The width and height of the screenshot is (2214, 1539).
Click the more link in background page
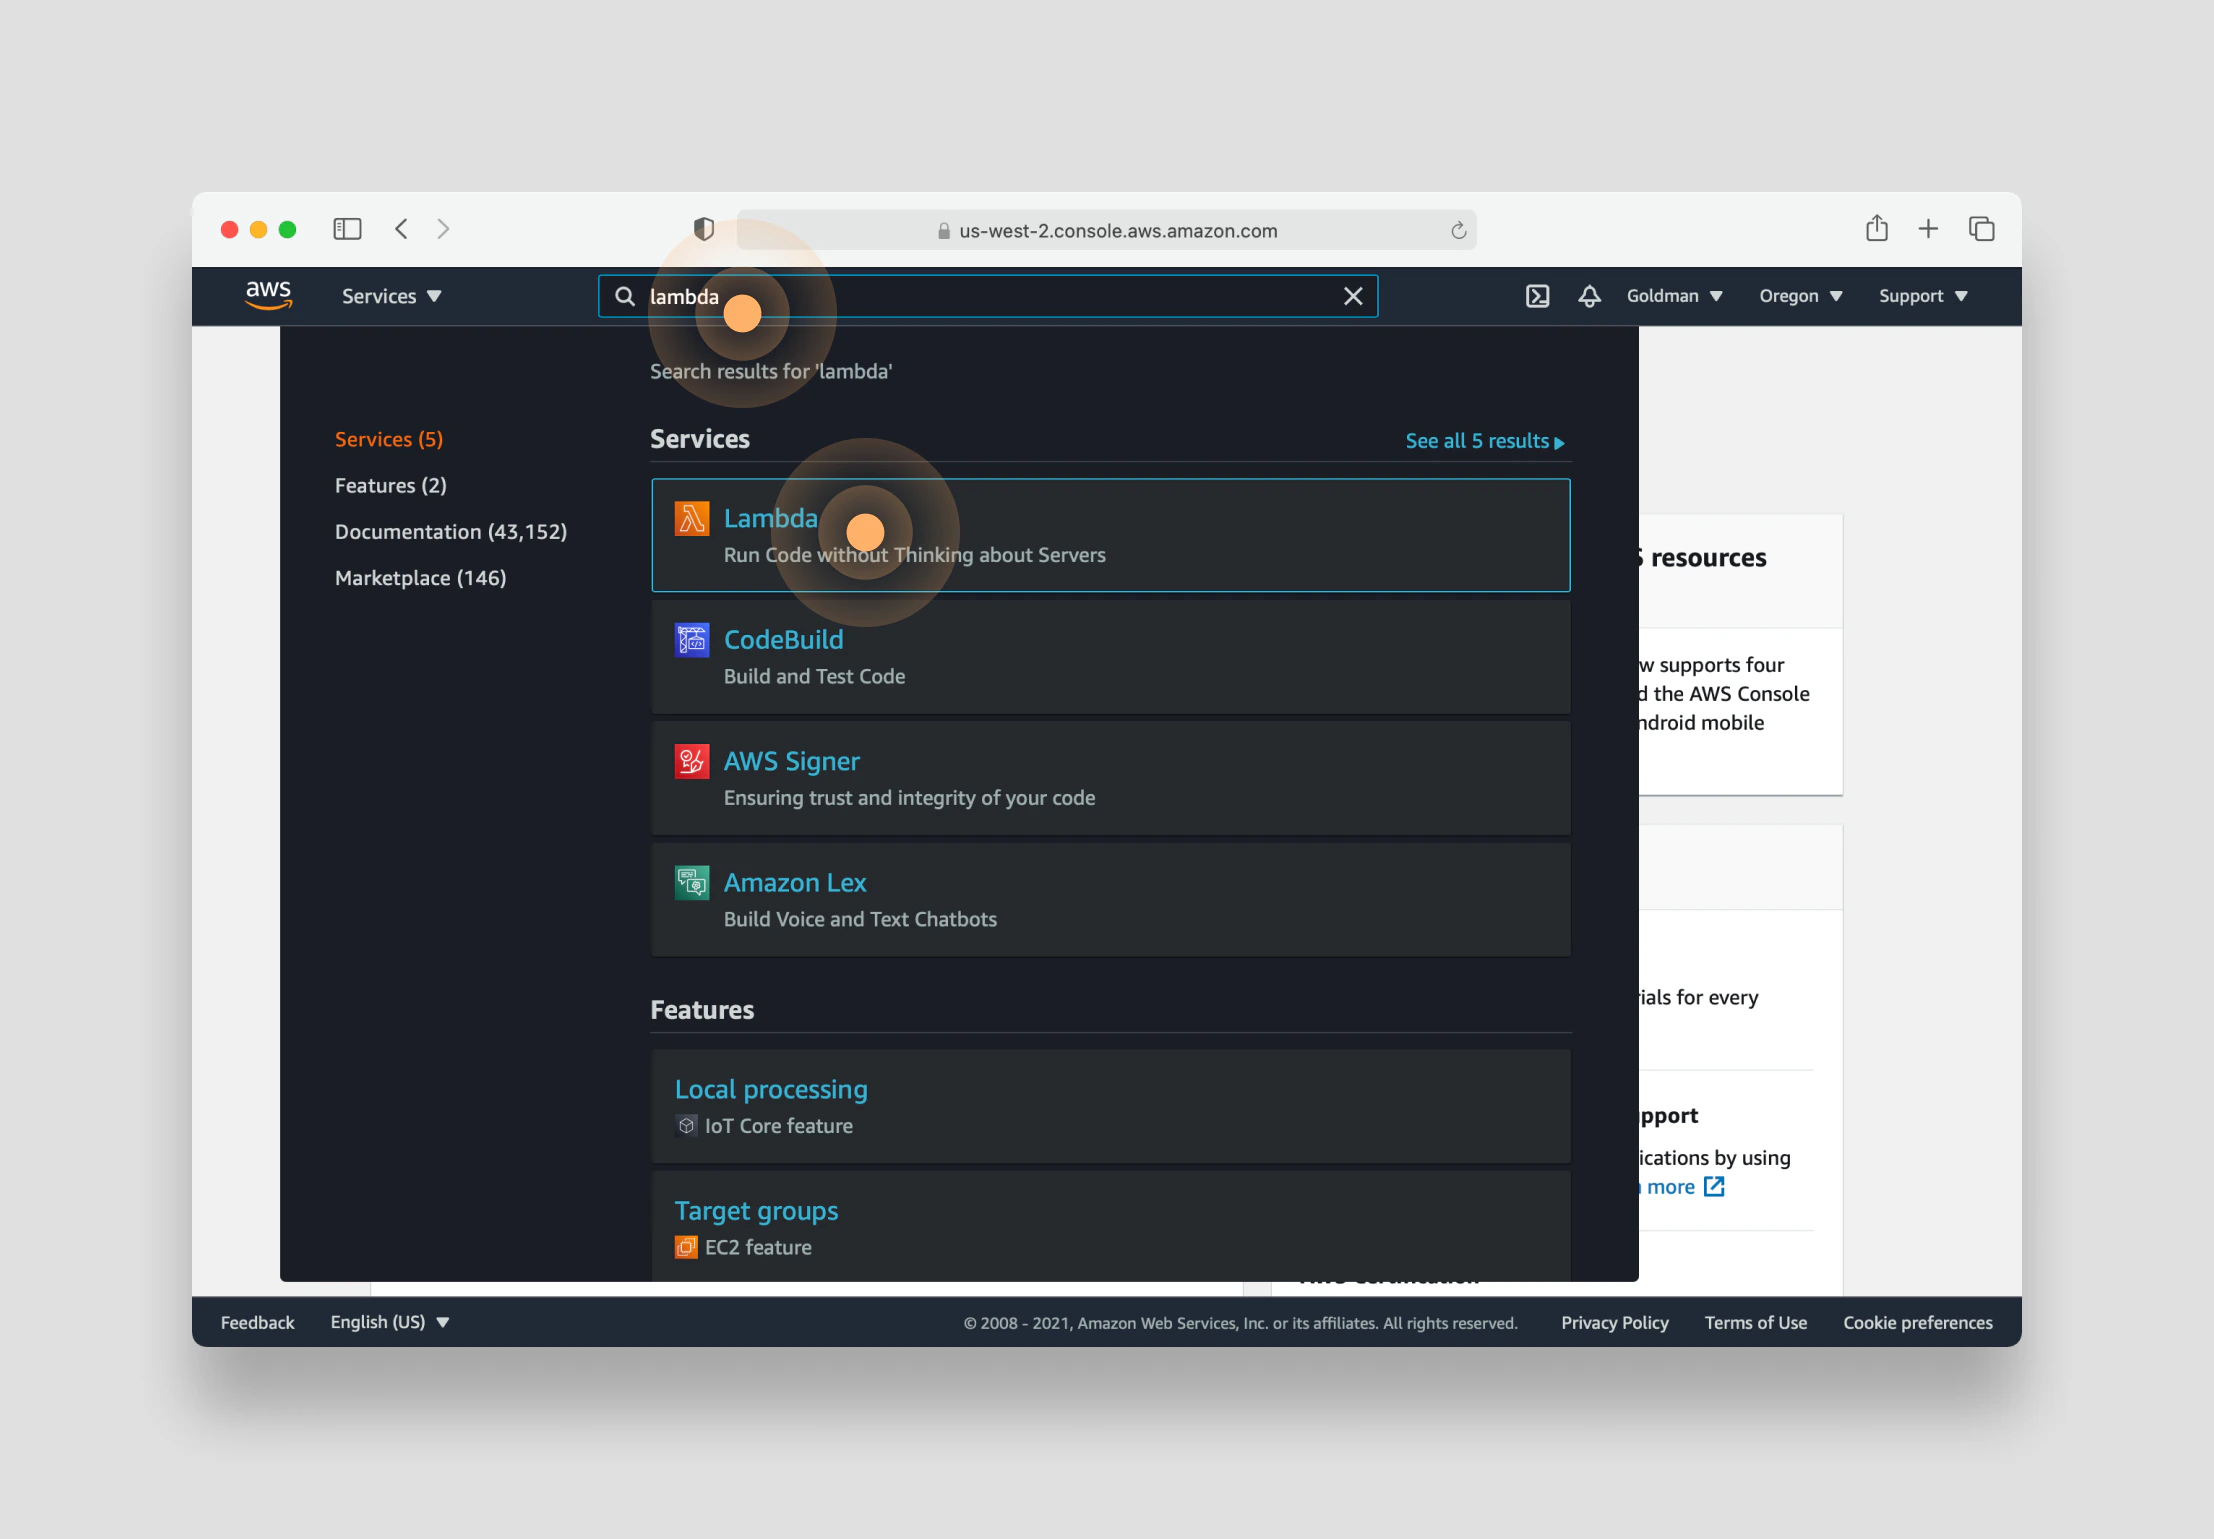pyautogui.click(x=1670, y=1186)
